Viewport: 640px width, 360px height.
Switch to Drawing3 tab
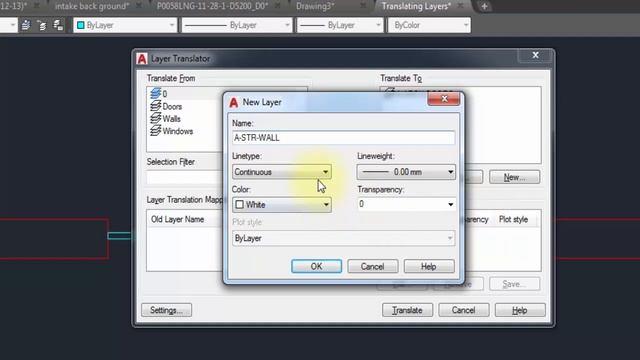tap(315, 6)
